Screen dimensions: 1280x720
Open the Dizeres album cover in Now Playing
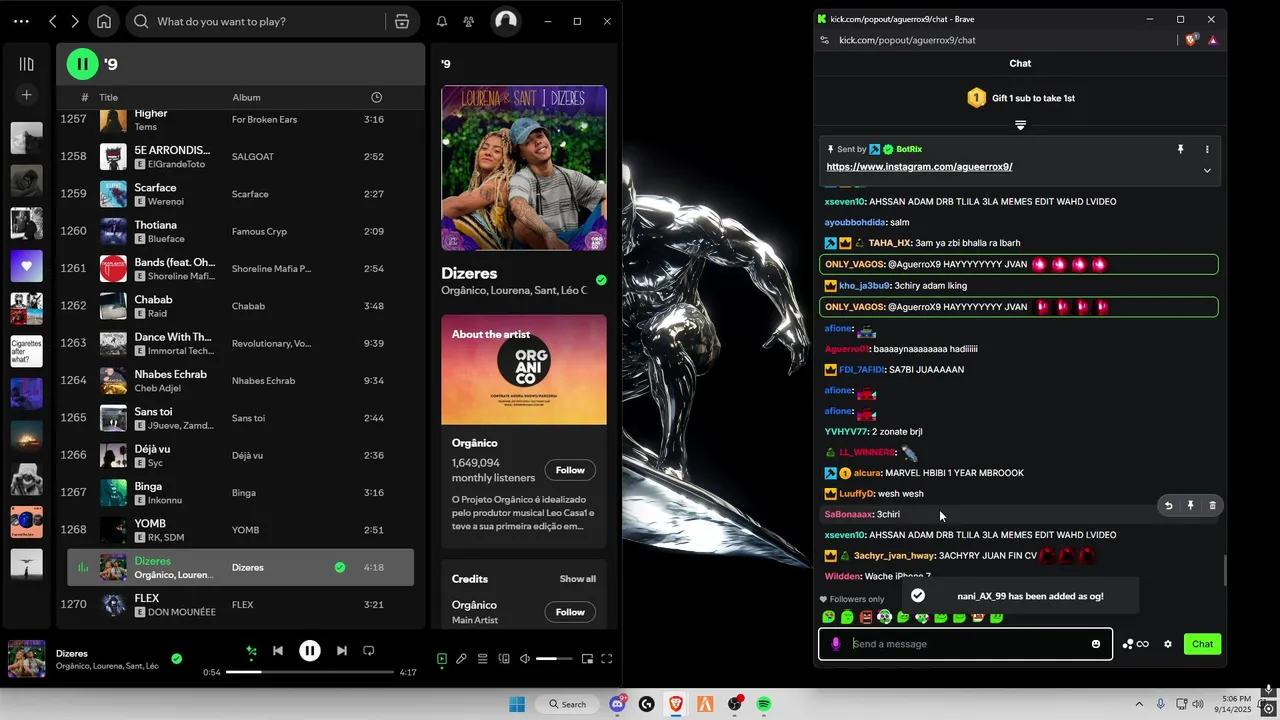pyautogui.click(x=524, y=168)
